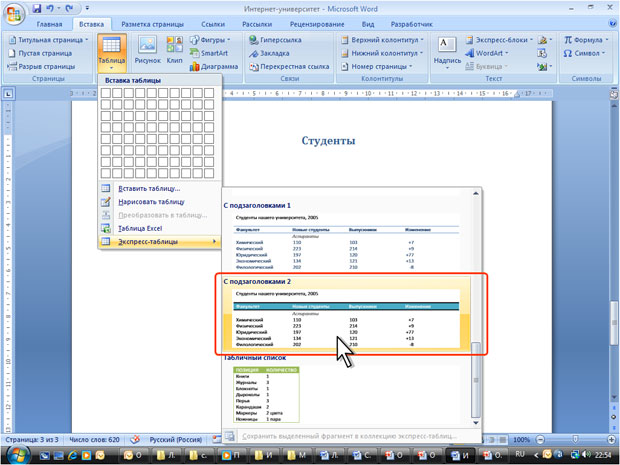
Task: Insert Клип (Clip art) from ribbon
Action: click(174, 50)
